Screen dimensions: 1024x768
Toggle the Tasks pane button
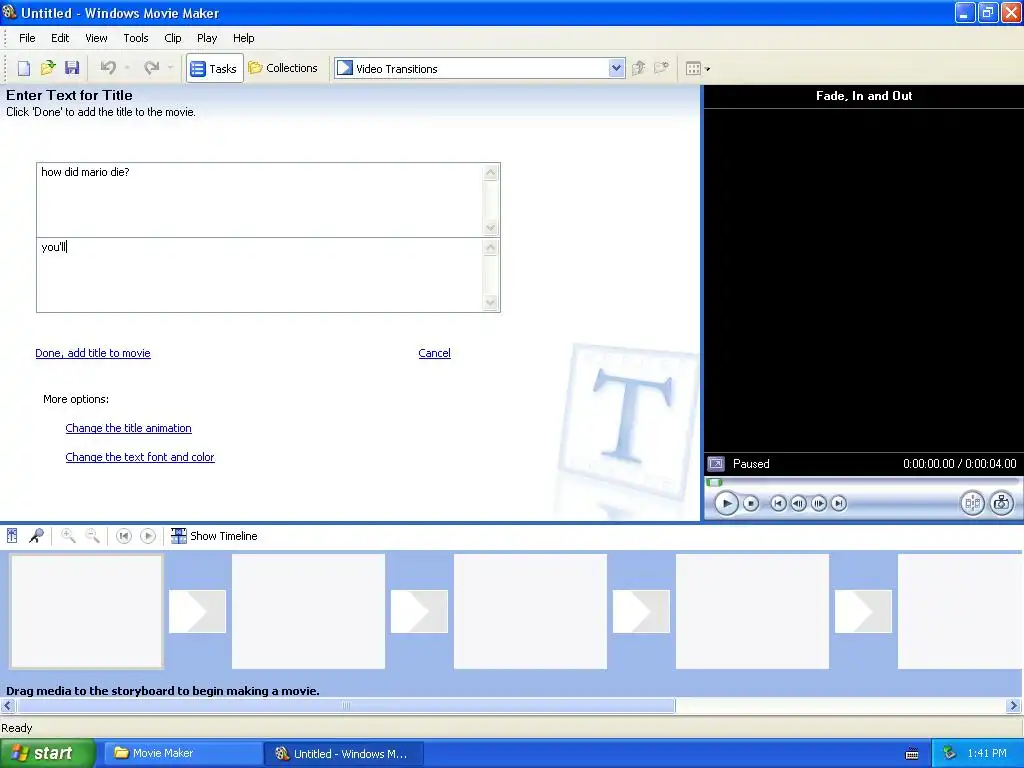click(214, 68)
